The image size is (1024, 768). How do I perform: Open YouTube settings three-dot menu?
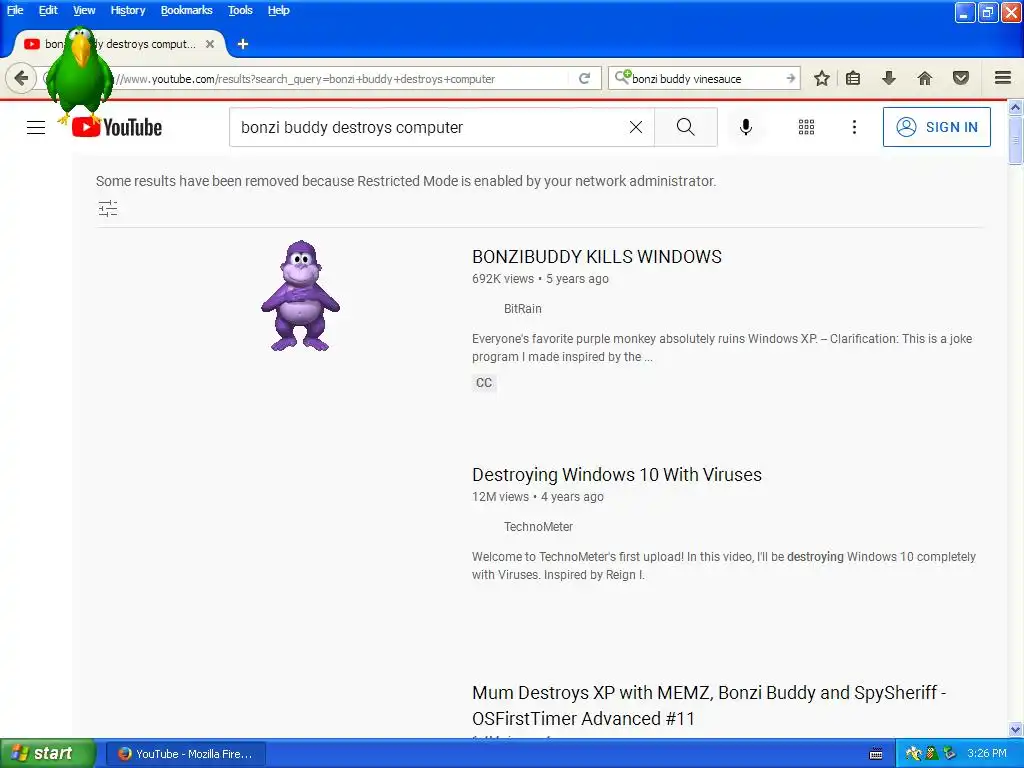click(854, 127)
